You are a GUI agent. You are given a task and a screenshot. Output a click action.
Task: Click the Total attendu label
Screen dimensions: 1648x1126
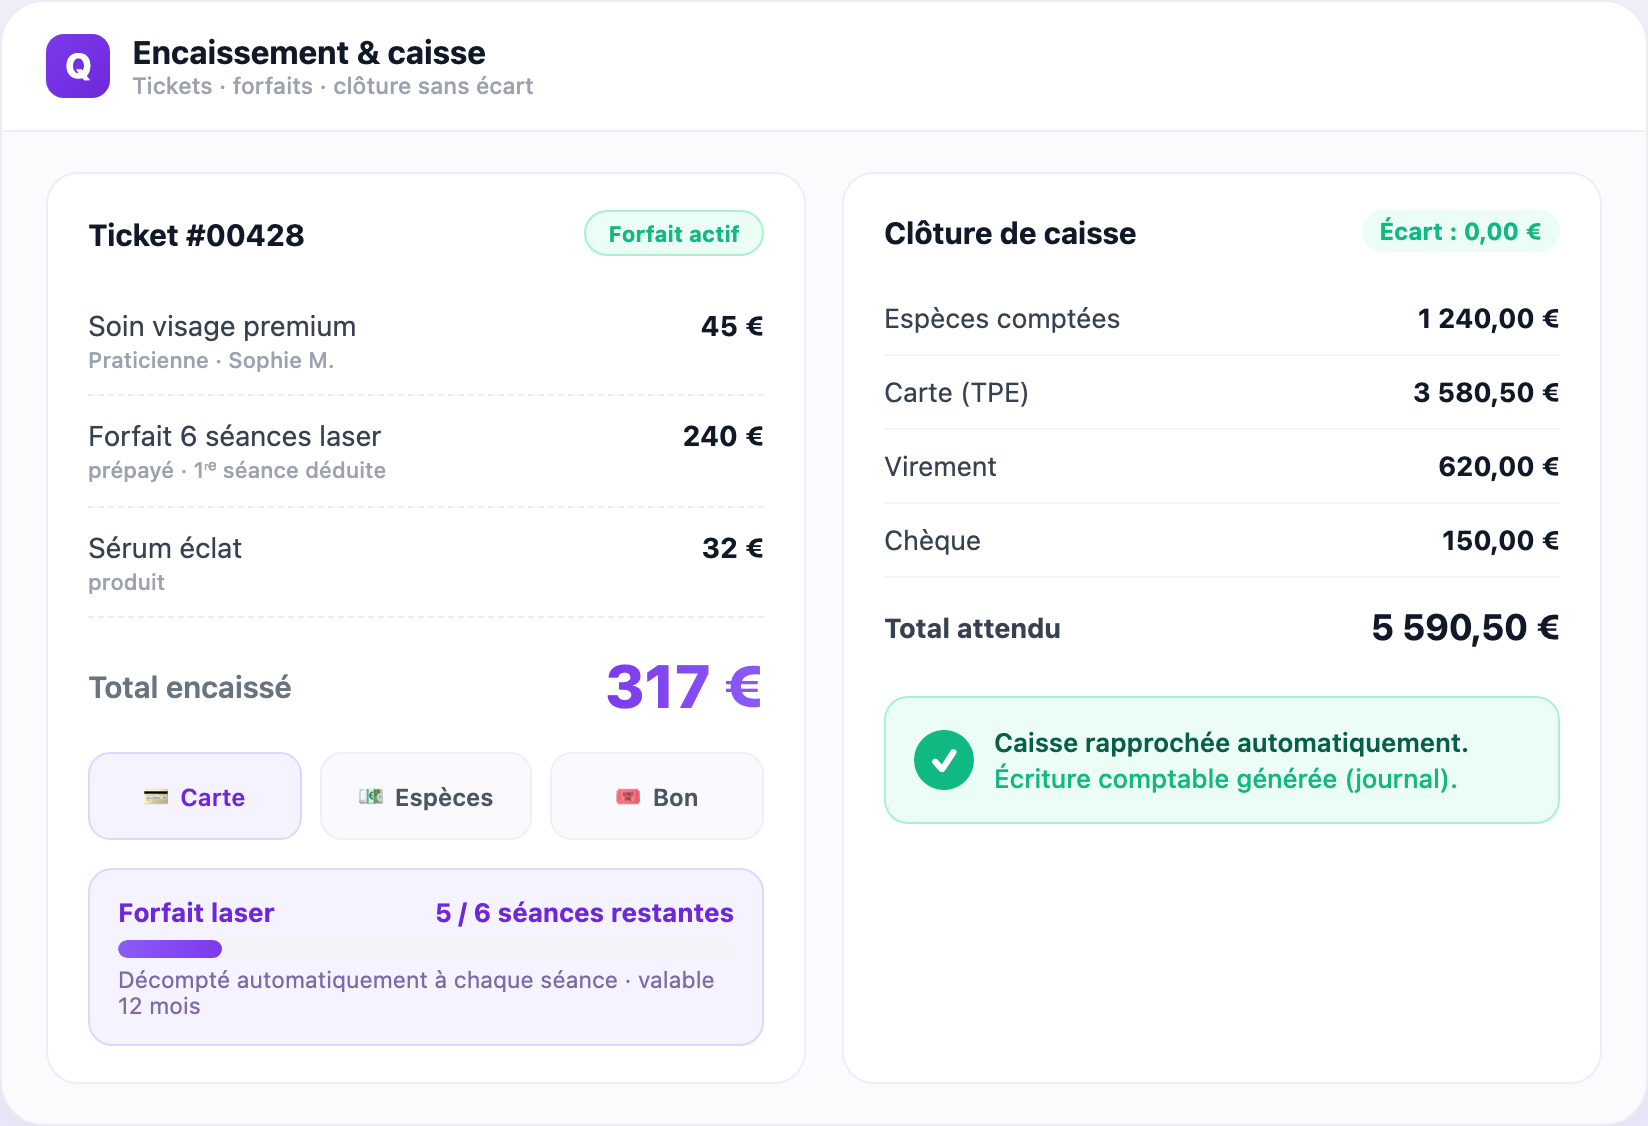pos(972,628)
